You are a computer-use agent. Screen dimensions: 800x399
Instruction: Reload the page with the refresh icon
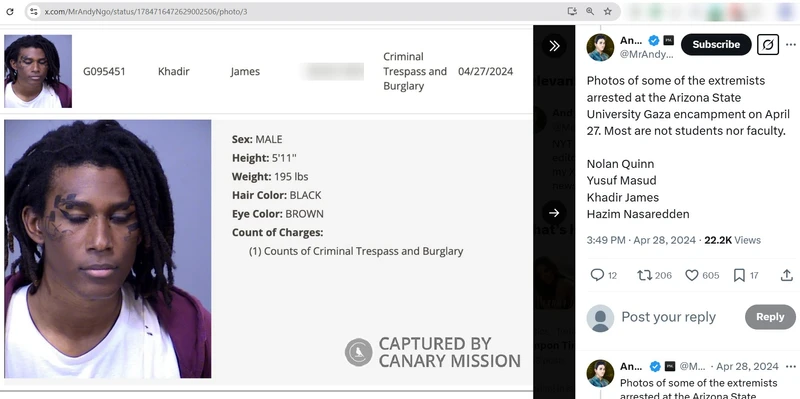click(10, 11)
